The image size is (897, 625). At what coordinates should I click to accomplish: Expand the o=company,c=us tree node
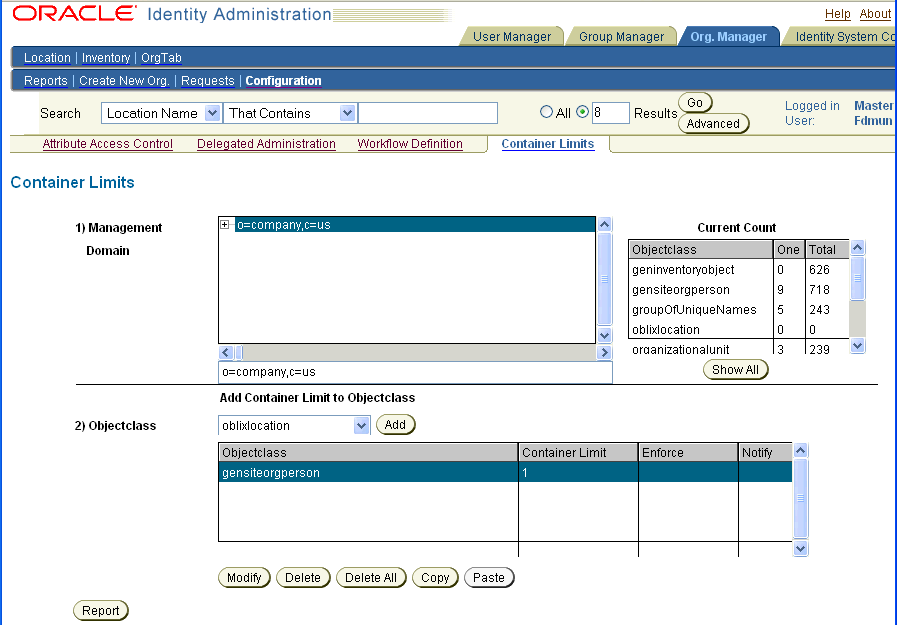click(225, 225)
